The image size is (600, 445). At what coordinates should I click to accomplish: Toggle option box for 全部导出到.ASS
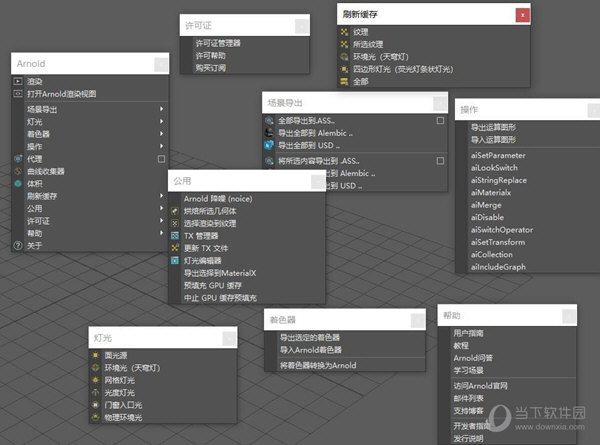click(440, 120)
